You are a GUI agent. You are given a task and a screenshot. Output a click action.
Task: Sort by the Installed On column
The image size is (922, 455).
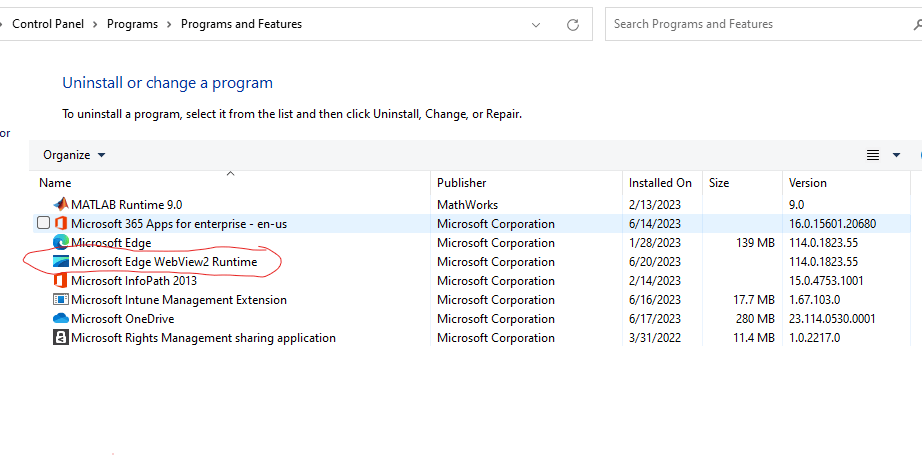tap(660, 183)
